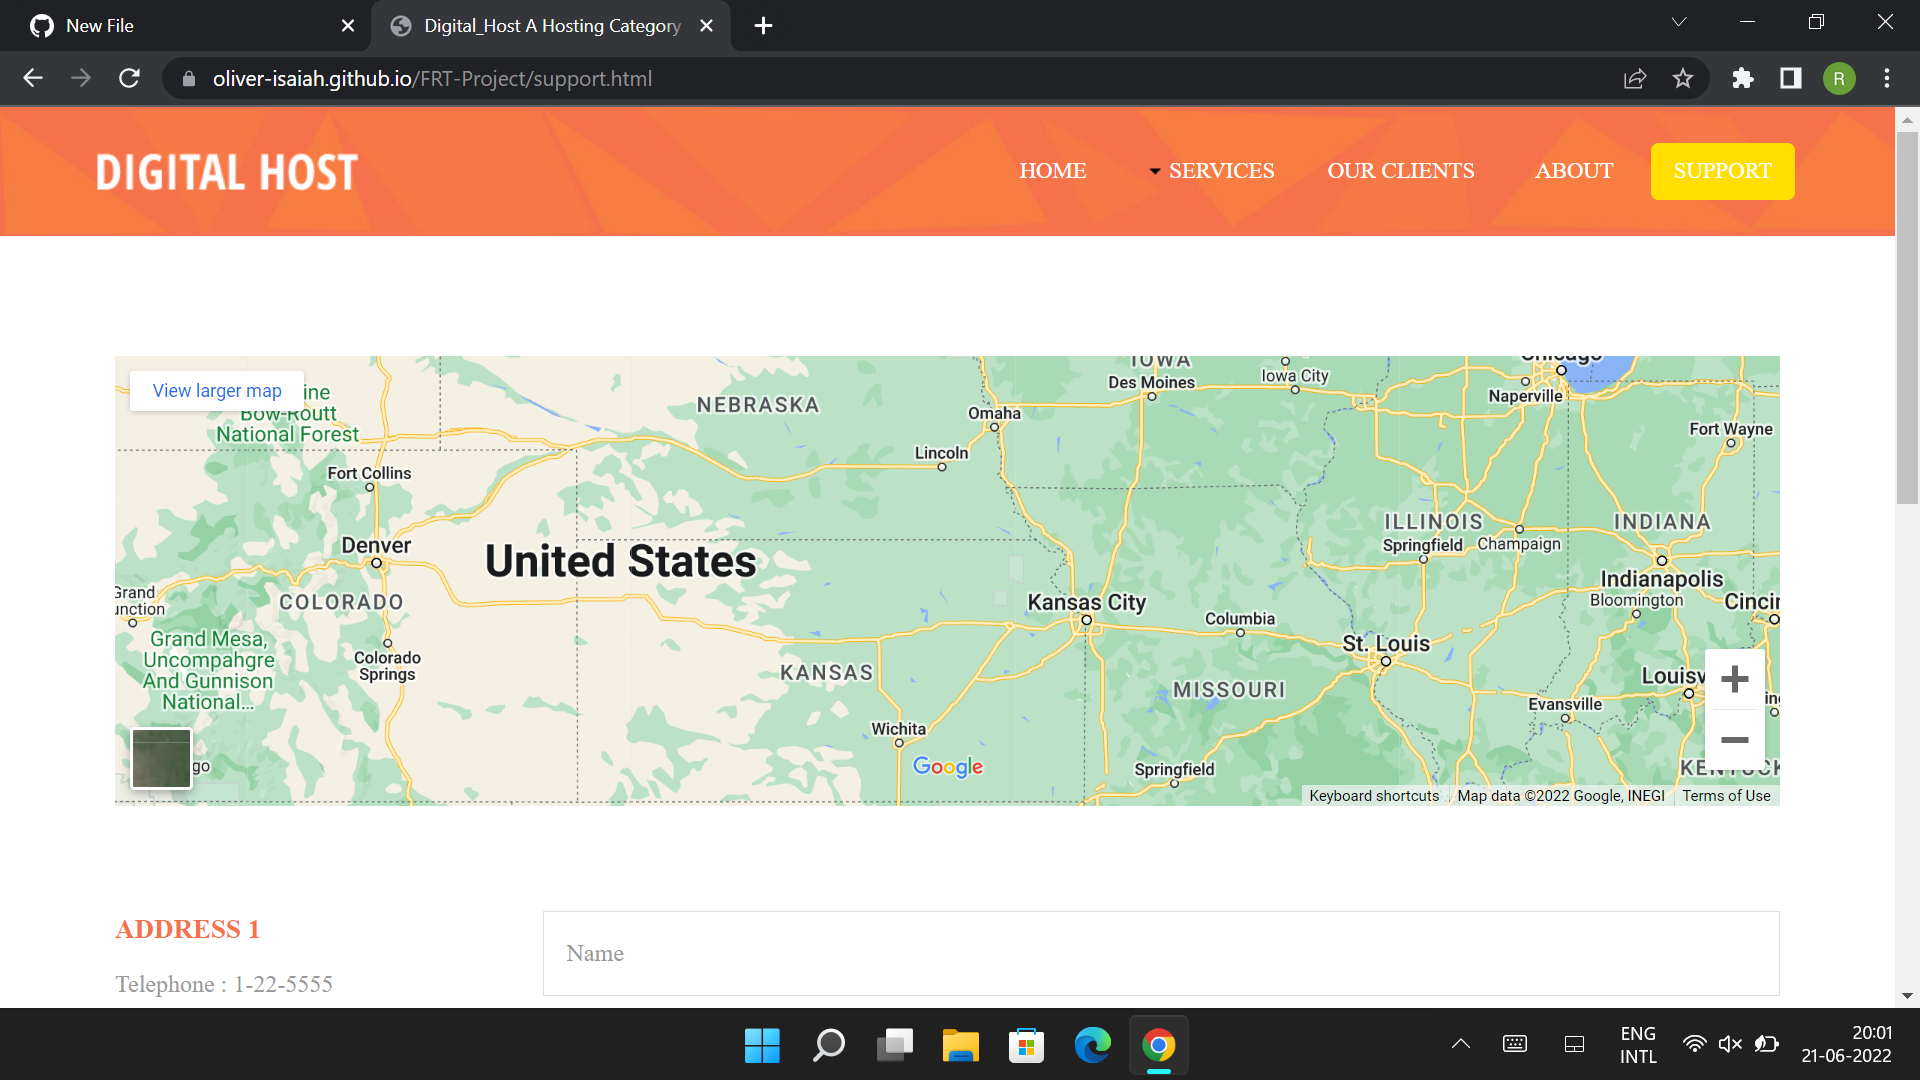This screenshot has height=1080, width=1920.
Task: Open the SERVICES dropdown menu
Action: [x=1221, y=170]
